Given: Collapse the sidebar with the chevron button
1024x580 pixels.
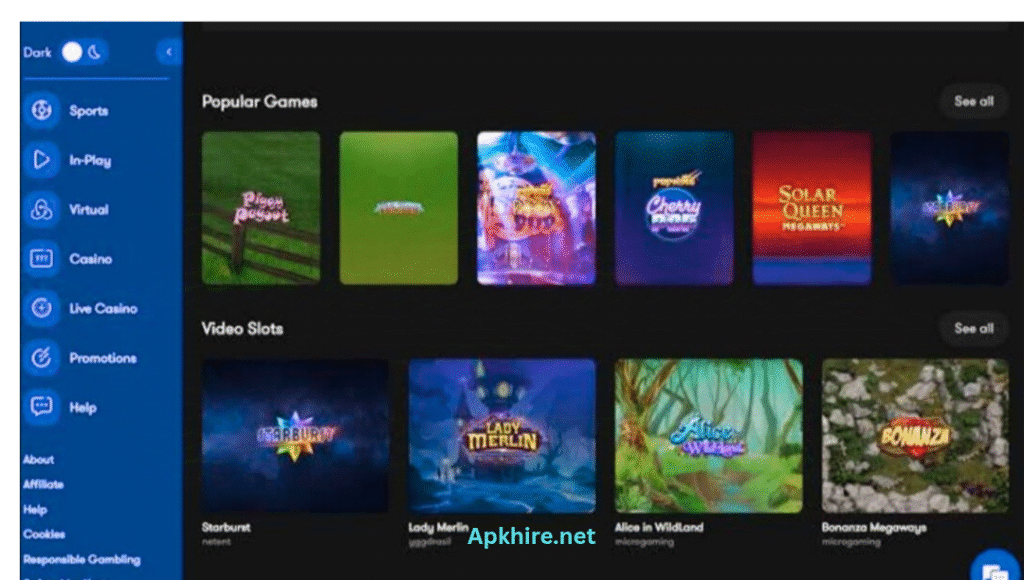Looking at the screenshot, I should click(x=169, y=52).
